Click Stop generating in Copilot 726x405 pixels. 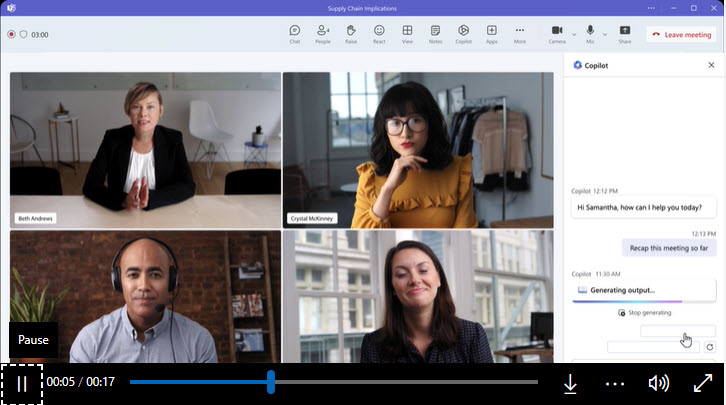(x=645, y=313)
